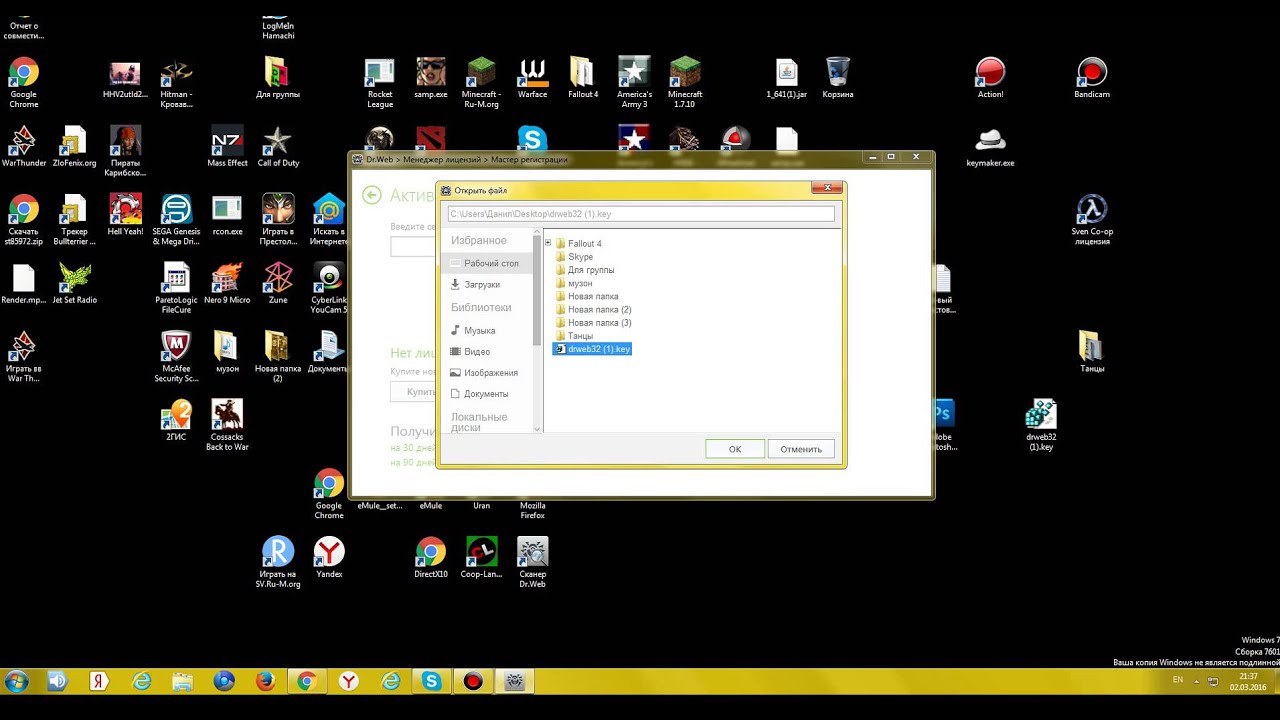Open samp.exe desktop icon
The image size is (1280, 720).
431,79
